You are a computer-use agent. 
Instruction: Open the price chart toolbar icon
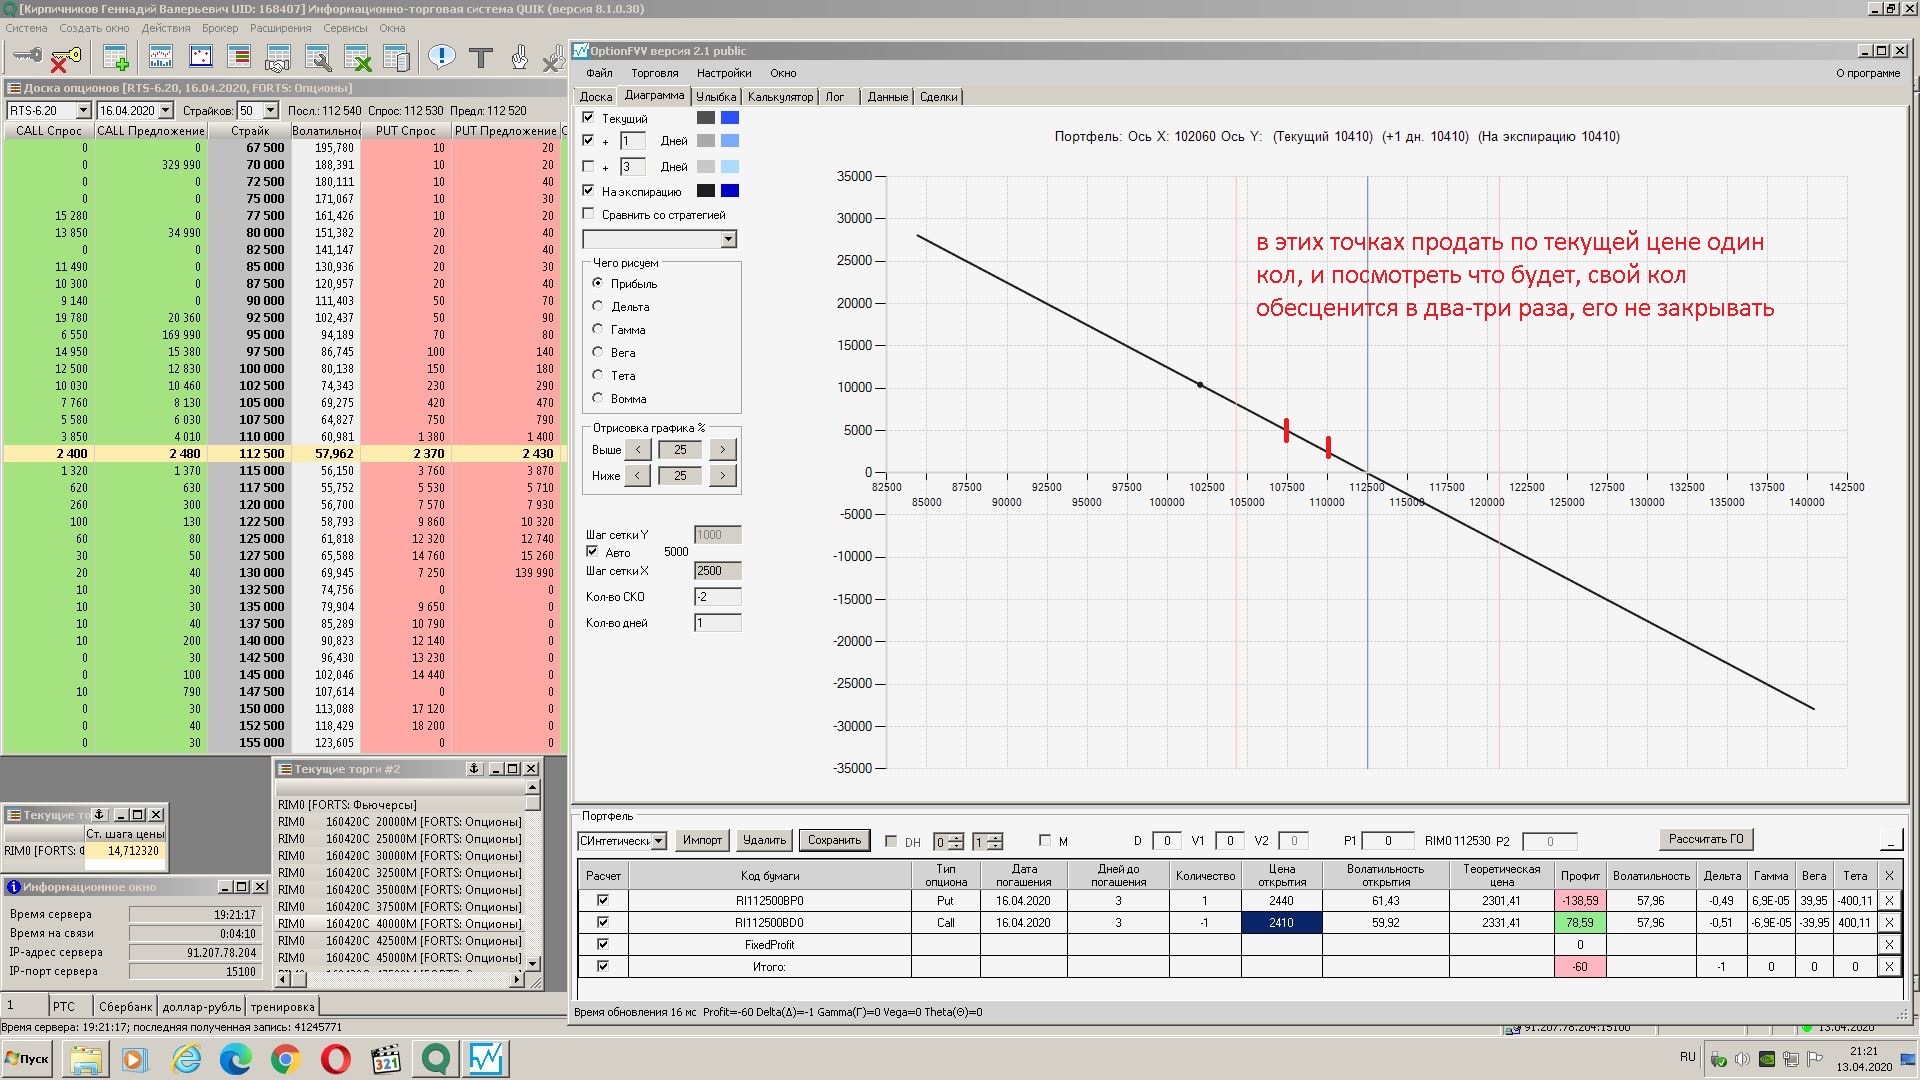(160, 58)
